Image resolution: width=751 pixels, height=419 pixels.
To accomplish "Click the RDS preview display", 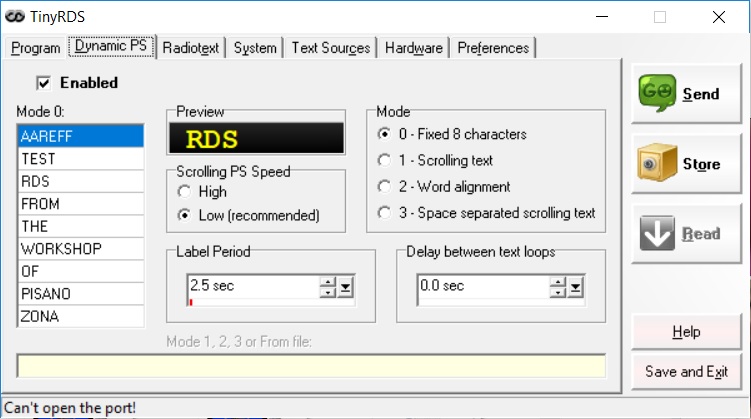I will pyautogui.click(x=257, y=138).
